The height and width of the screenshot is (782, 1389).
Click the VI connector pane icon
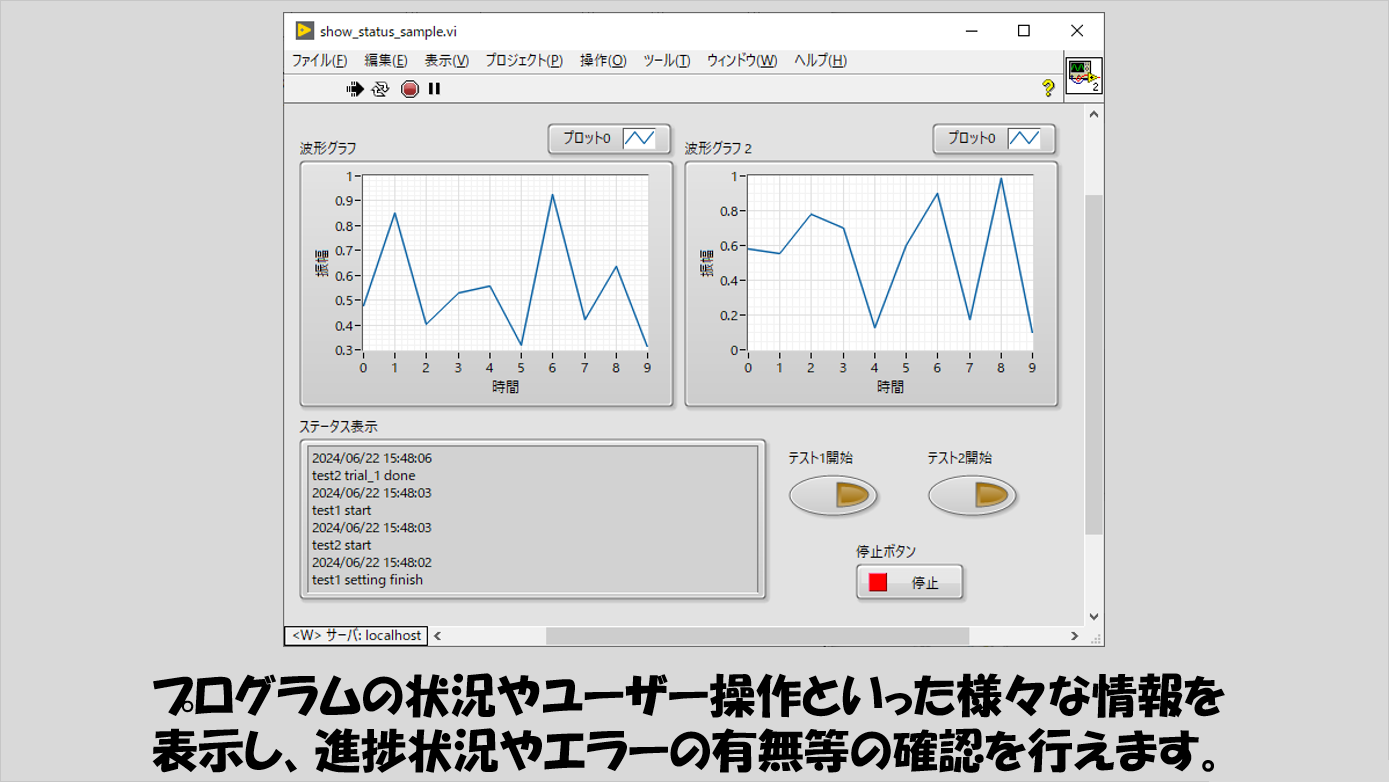pyautogui.click(x=1083, y=76)
